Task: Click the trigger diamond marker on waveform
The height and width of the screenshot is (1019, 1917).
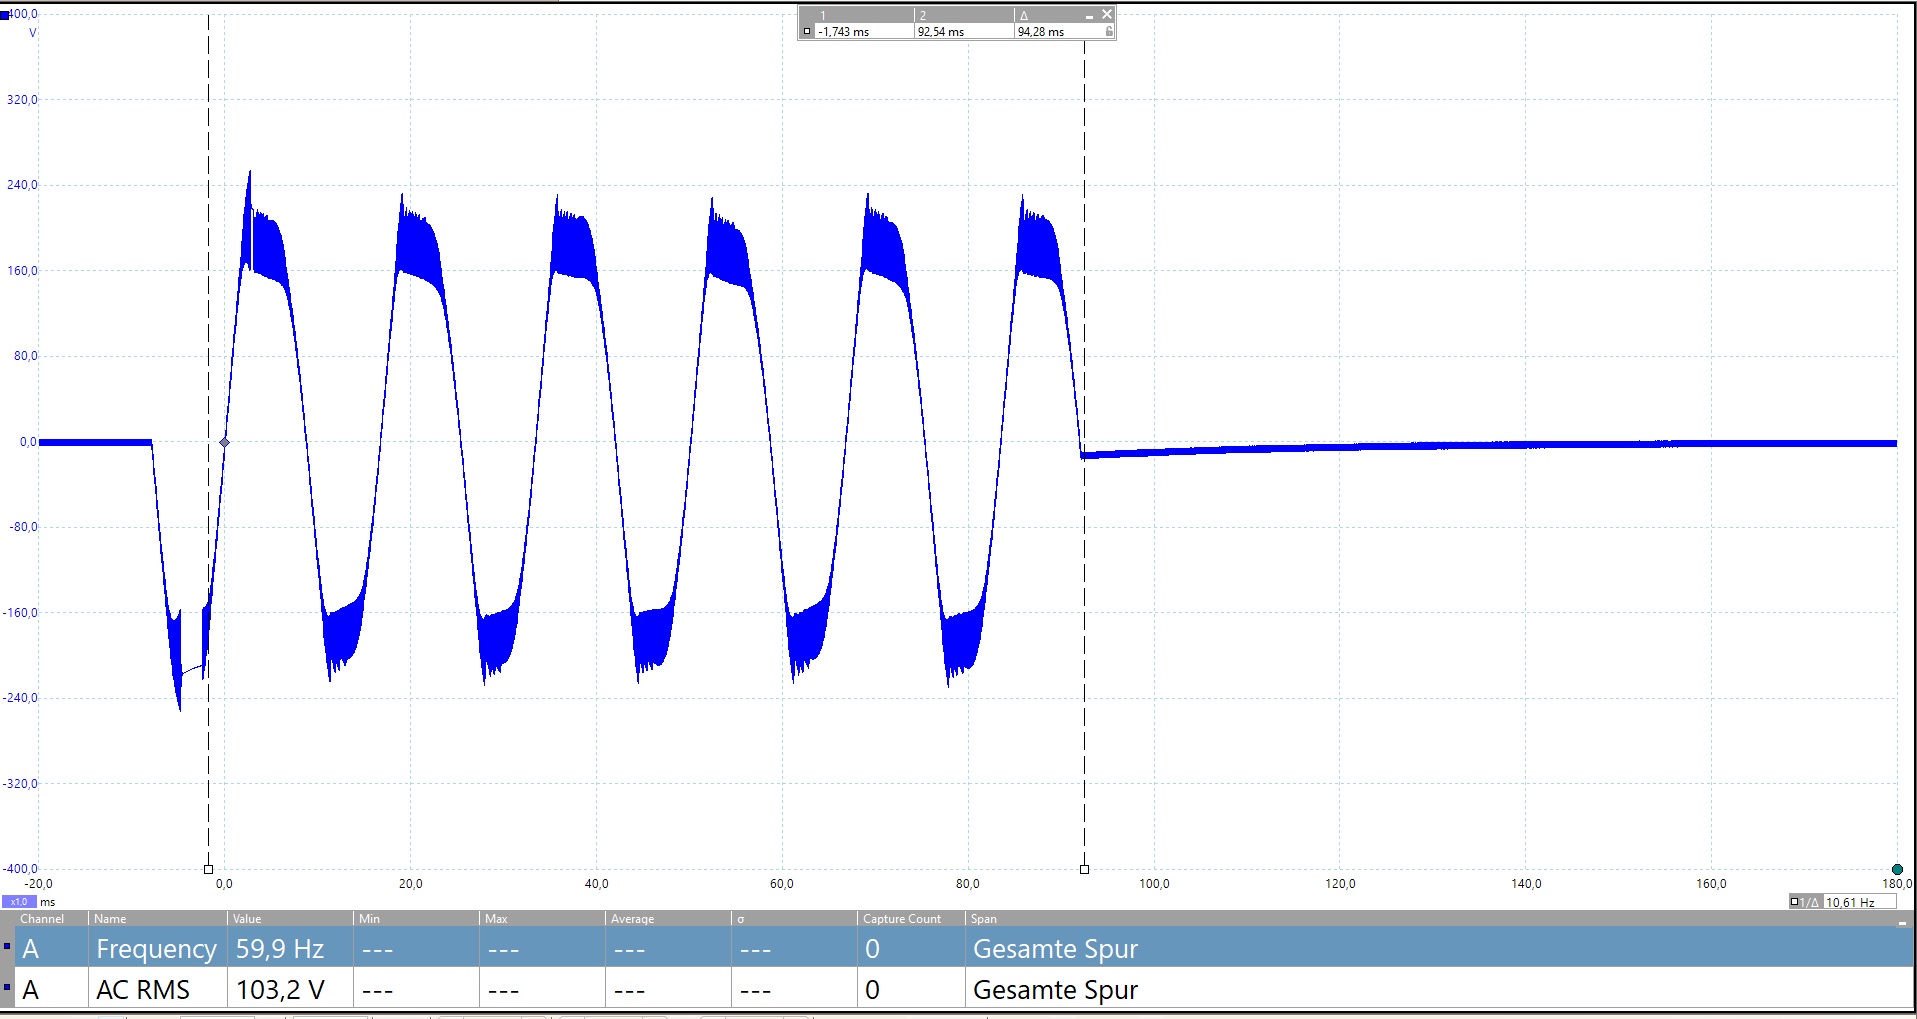Action: tap(224, 442)
